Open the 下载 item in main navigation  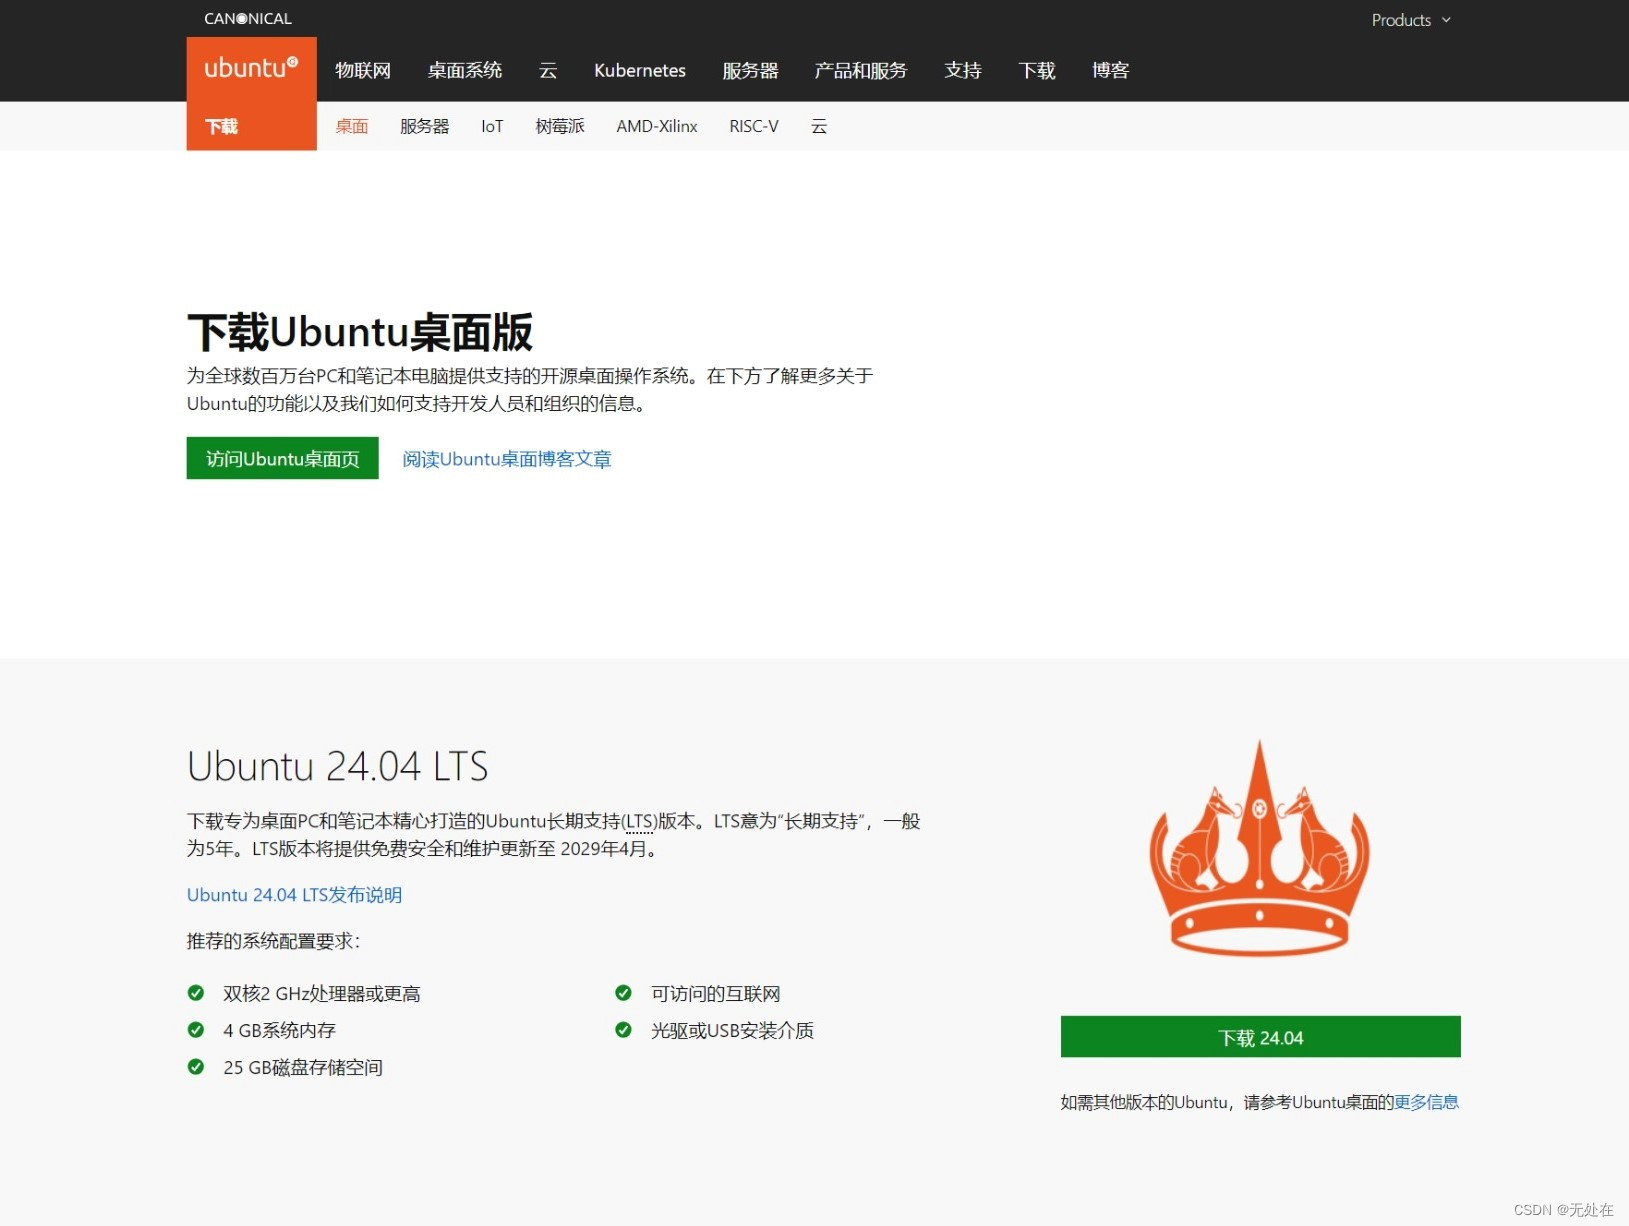tap(1037, 70)
